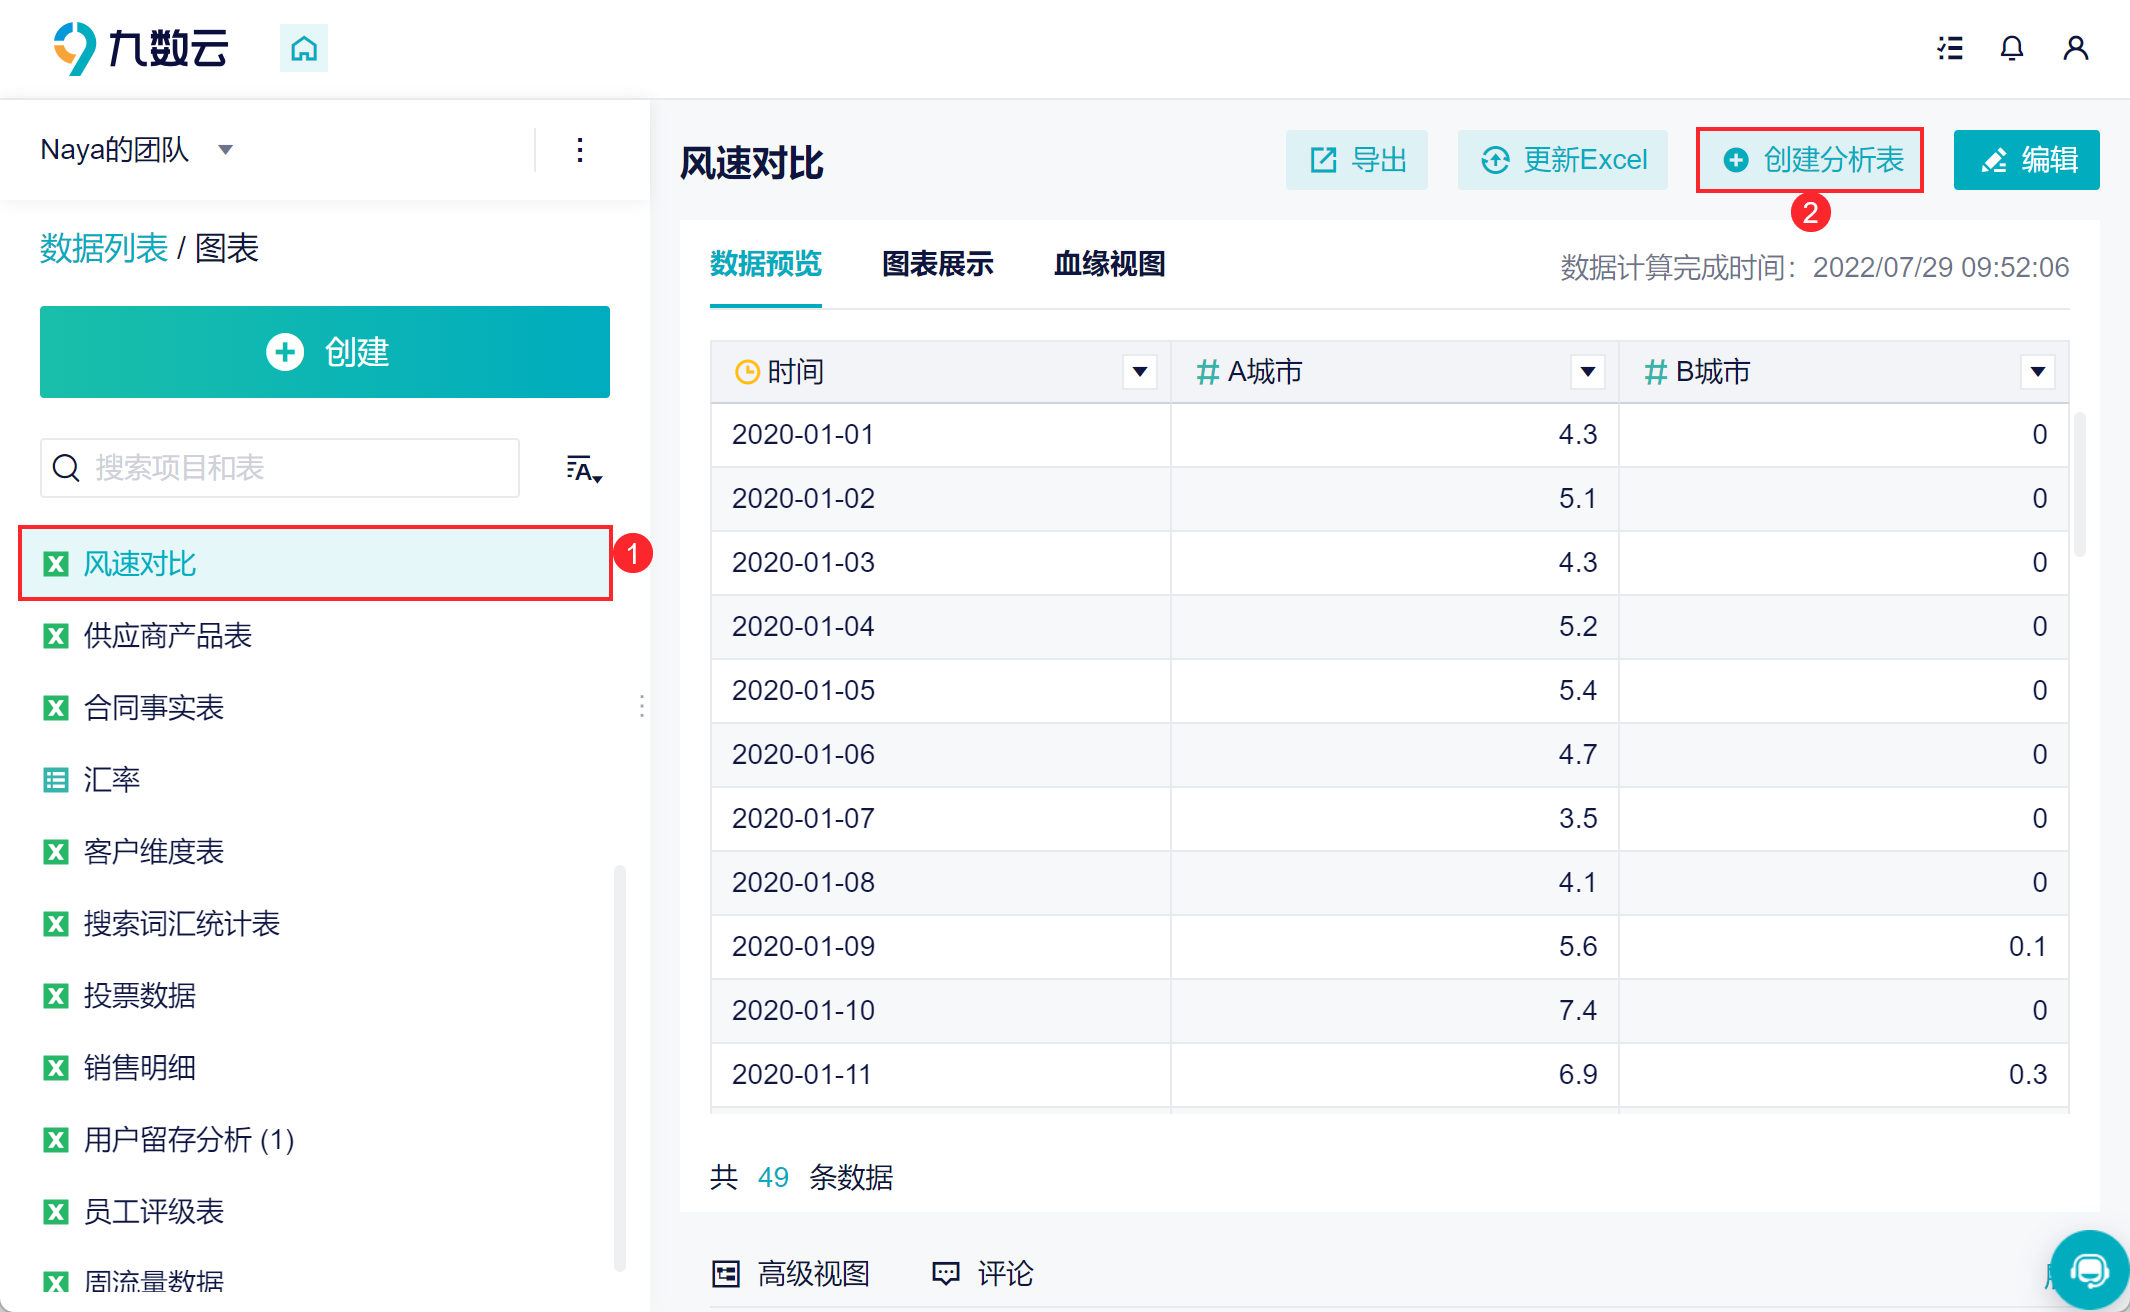The image size is (2130, 1312).
Task: Switch to the 数据预览 tab
Action: (x=766, y=264)
